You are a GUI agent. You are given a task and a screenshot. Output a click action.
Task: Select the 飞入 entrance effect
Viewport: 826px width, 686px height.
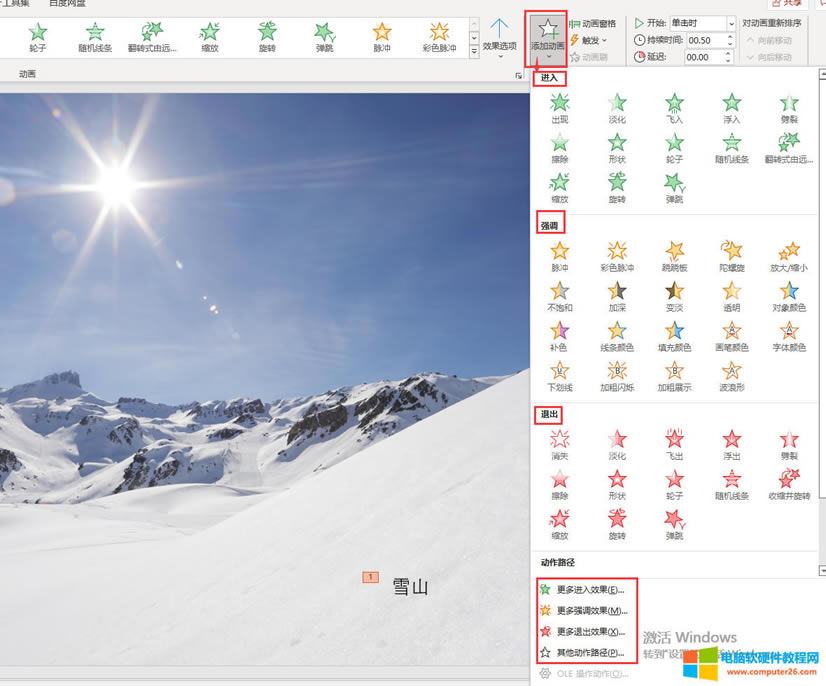675,107
